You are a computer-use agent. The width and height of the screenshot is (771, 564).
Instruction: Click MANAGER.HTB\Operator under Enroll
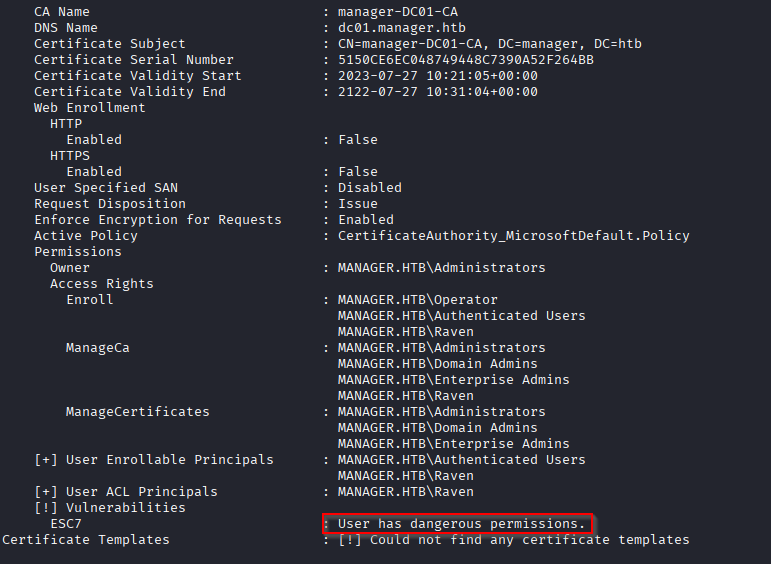coord(417,299)
